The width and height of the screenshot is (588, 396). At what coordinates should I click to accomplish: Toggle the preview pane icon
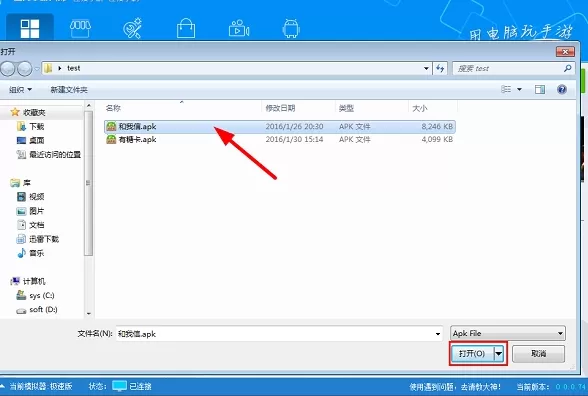(540, 89)
